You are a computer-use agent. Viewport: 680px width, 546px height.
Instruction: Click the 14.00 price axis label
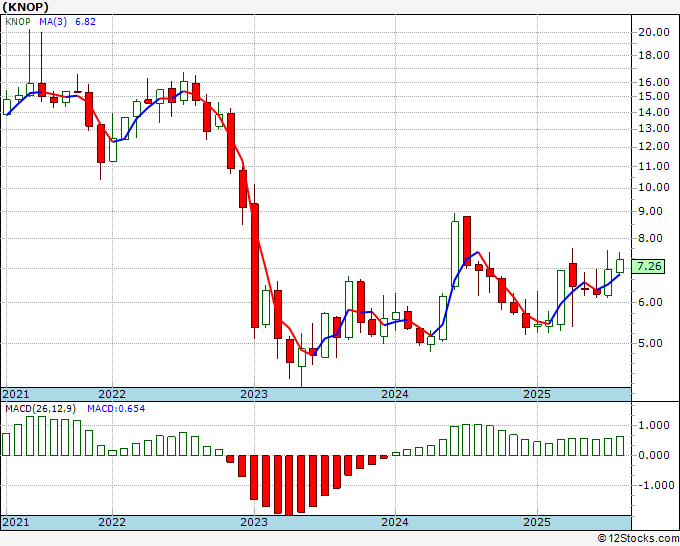[x=654, y=112]
